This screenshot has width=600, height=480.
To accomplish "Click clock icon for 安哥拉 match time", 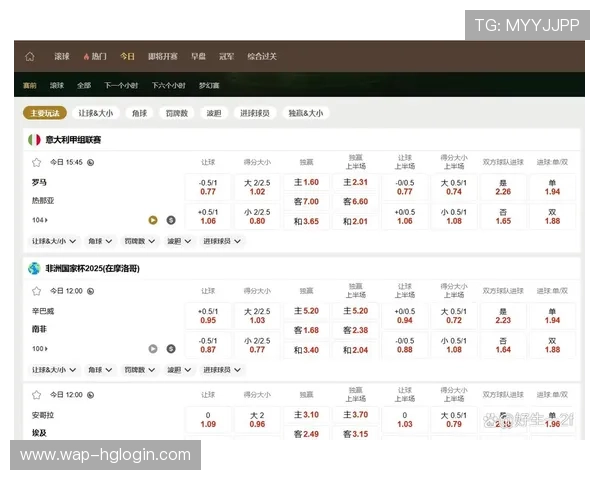I will (x=90, y=395).
